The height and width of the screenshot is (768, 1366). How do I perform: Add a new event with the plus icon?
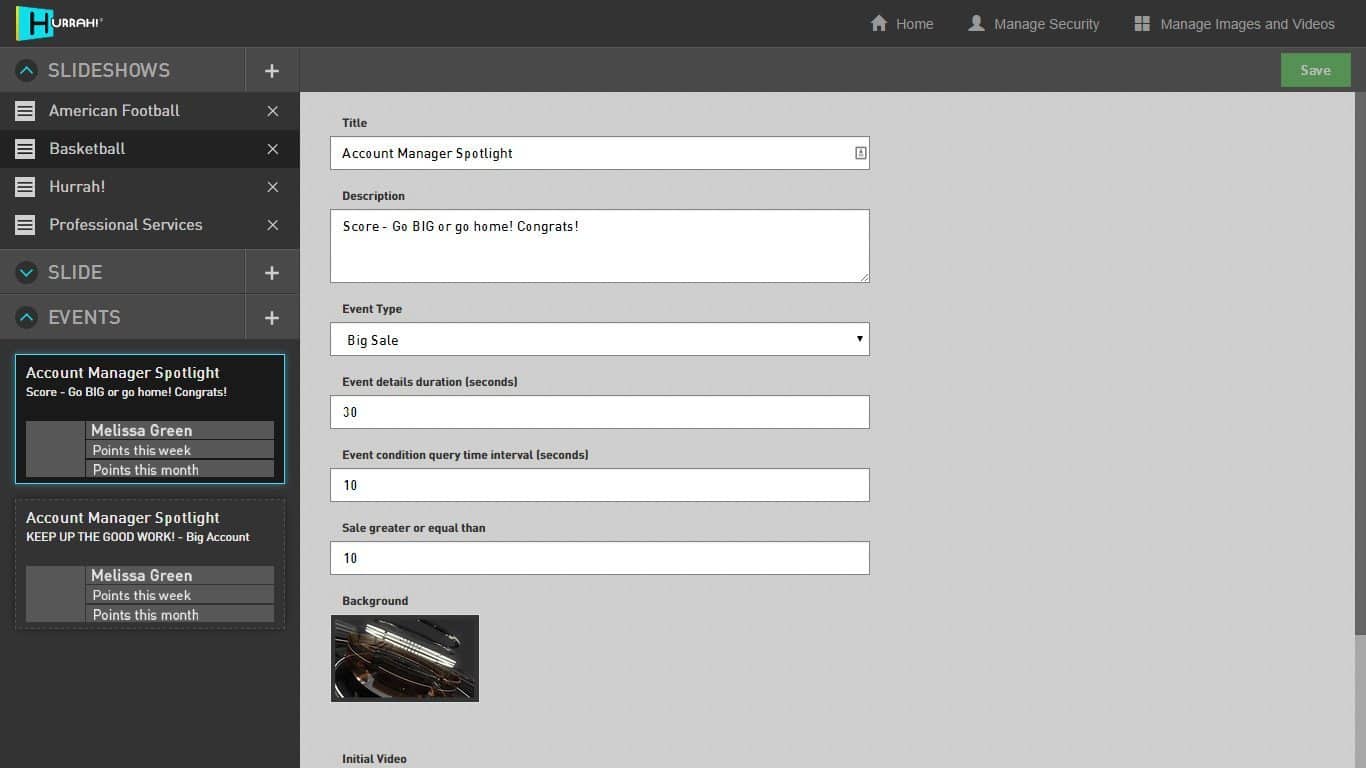(x=271, y=317)
